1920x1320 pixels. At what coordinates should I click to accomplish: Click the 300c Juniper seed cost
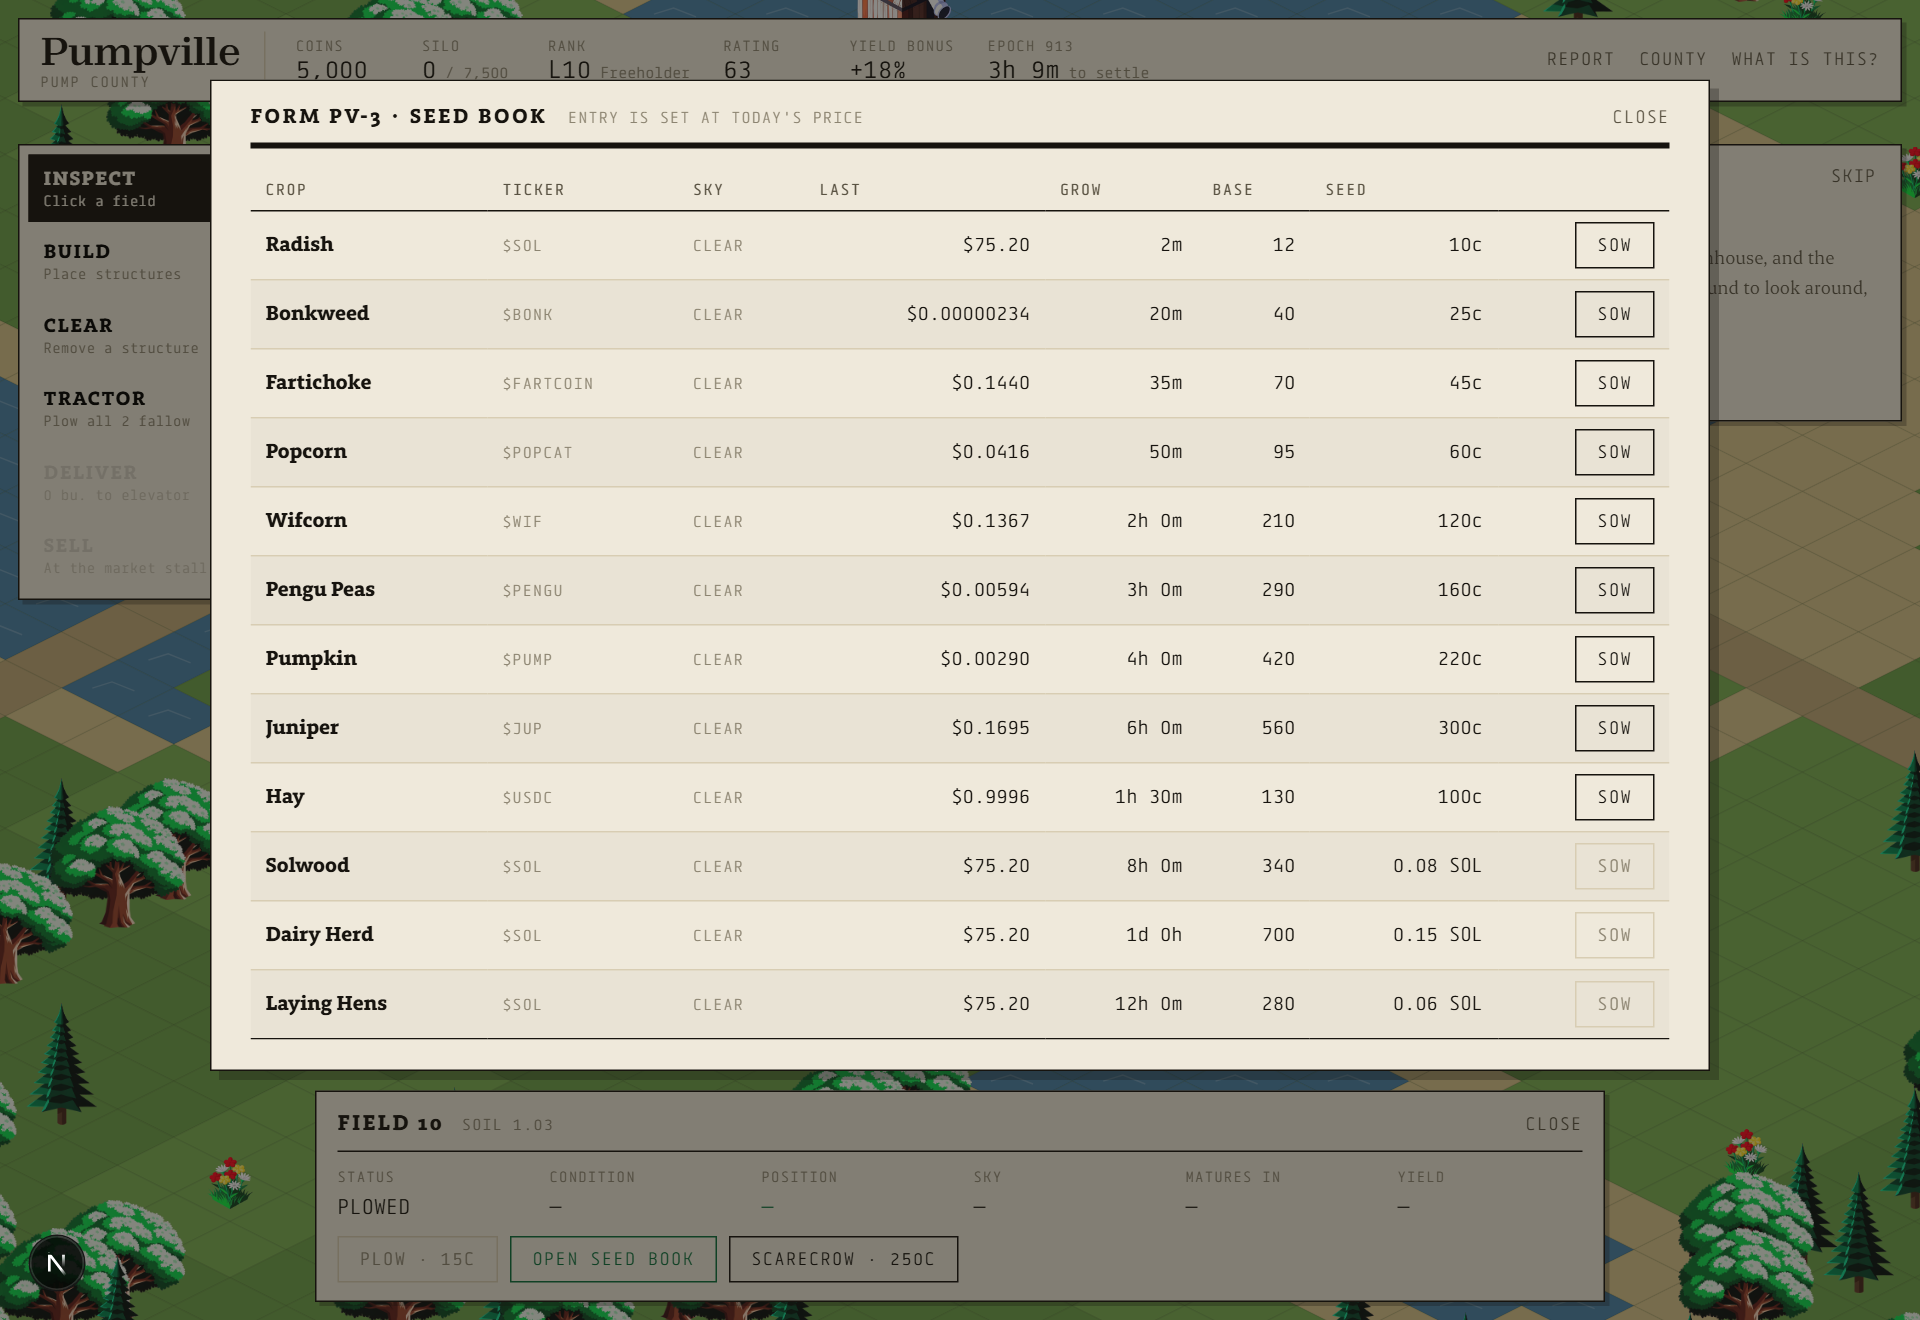[x=1460, y=728]
